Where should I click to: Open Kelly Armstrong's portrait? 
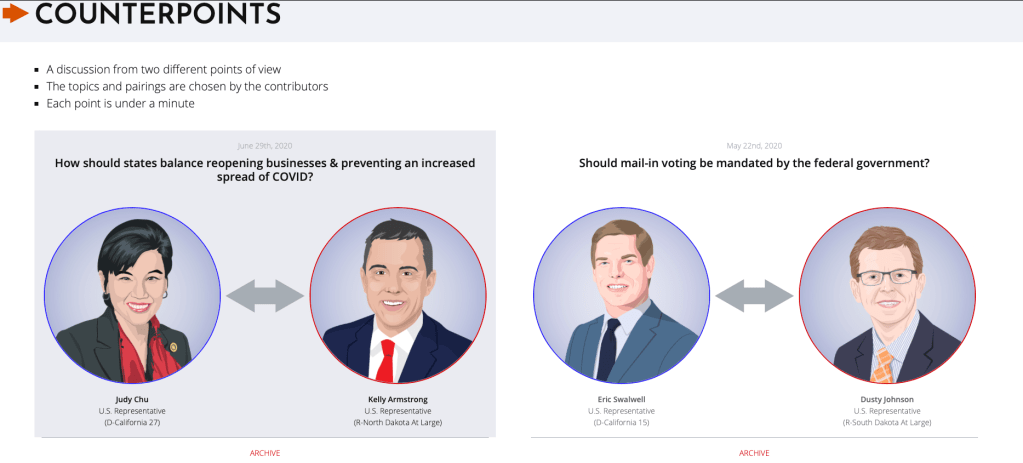(398, 295)
